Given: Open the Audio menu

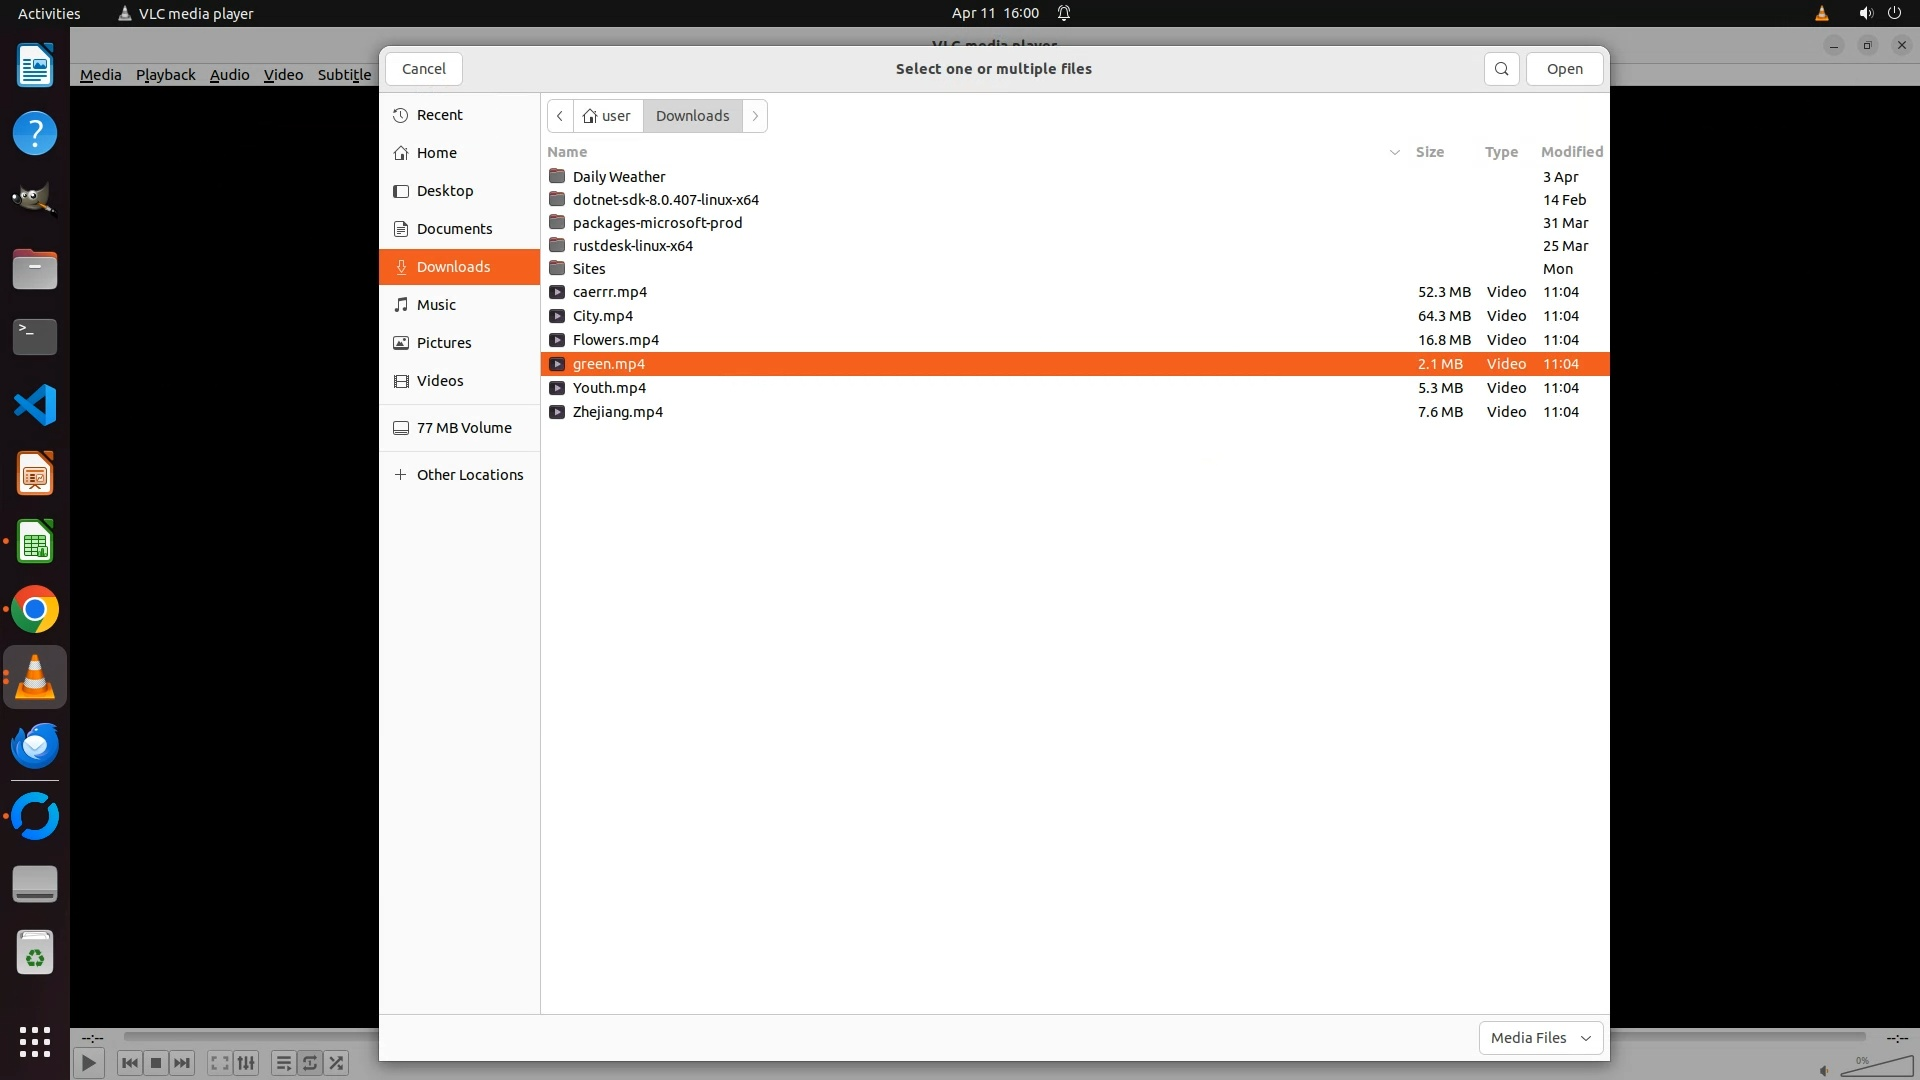Looking at the screenshot, I should (x=229, y=75).
